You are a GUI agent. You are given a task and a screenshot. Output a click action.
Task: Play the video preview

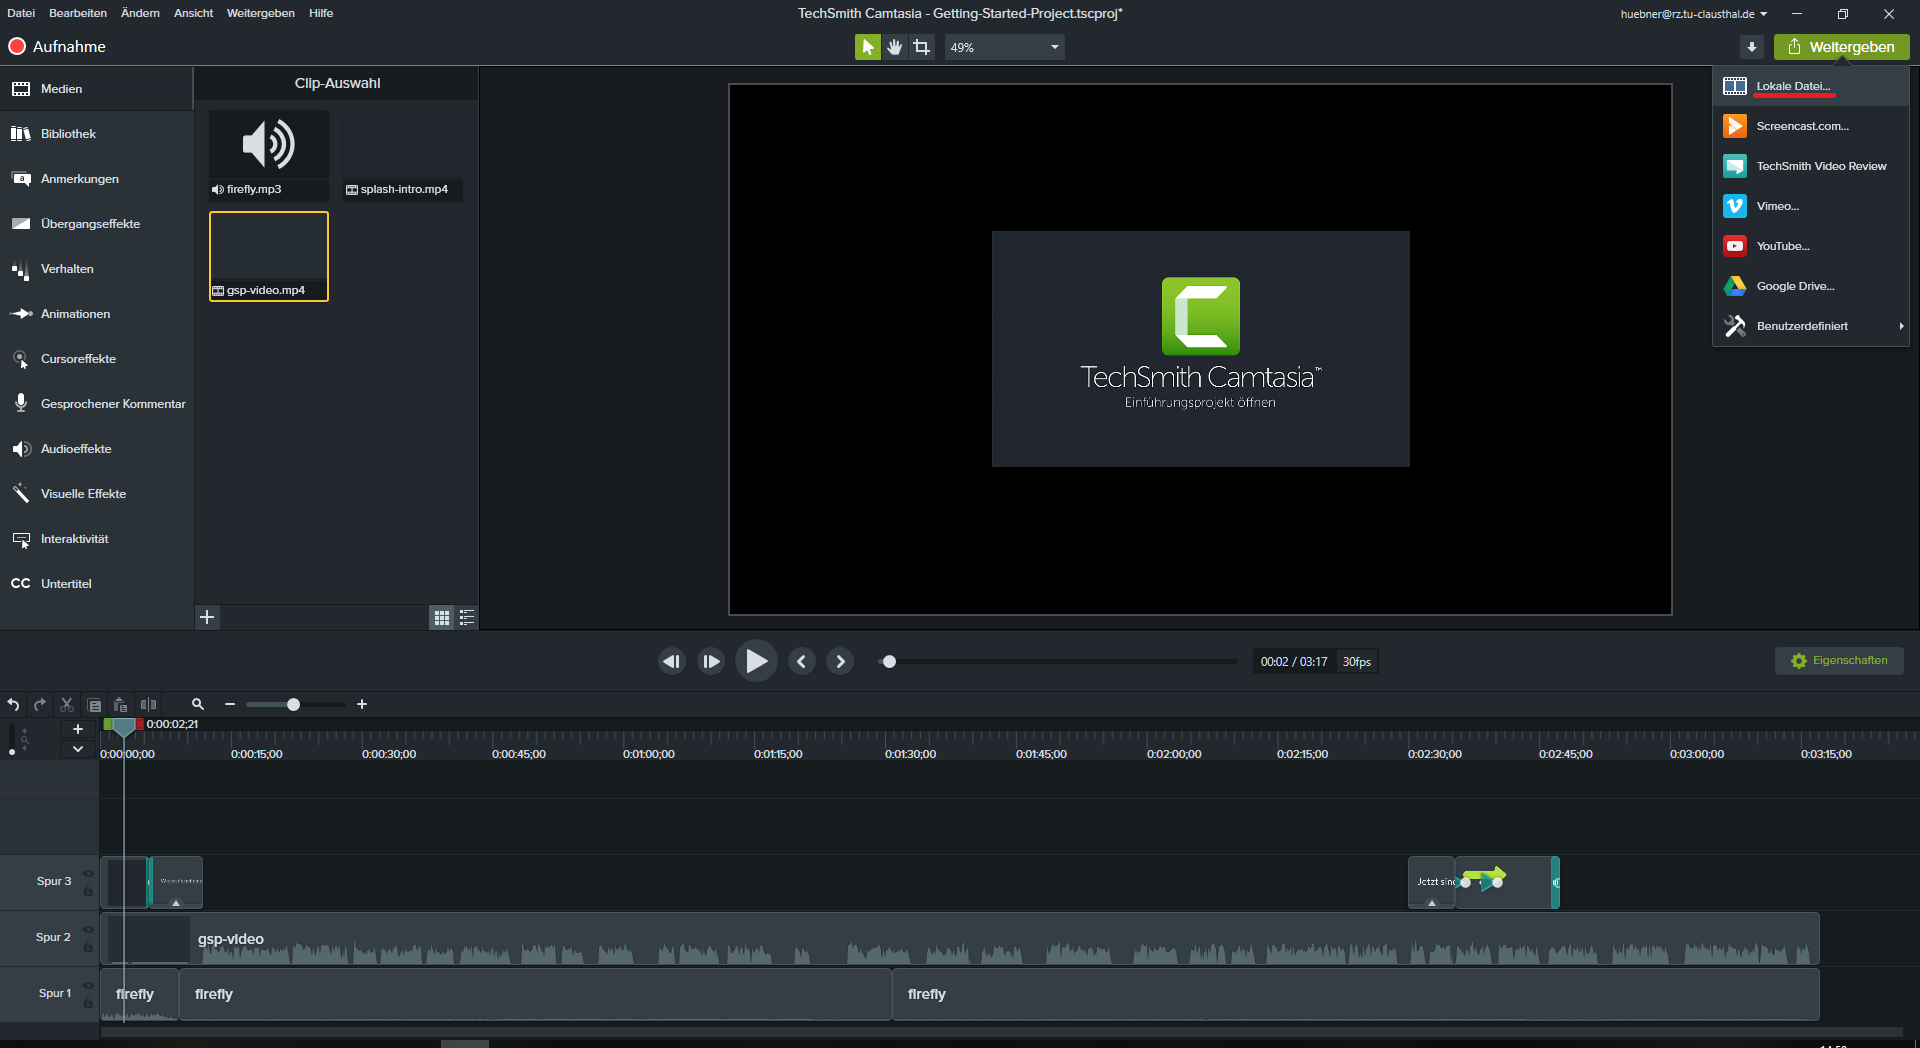756,661
